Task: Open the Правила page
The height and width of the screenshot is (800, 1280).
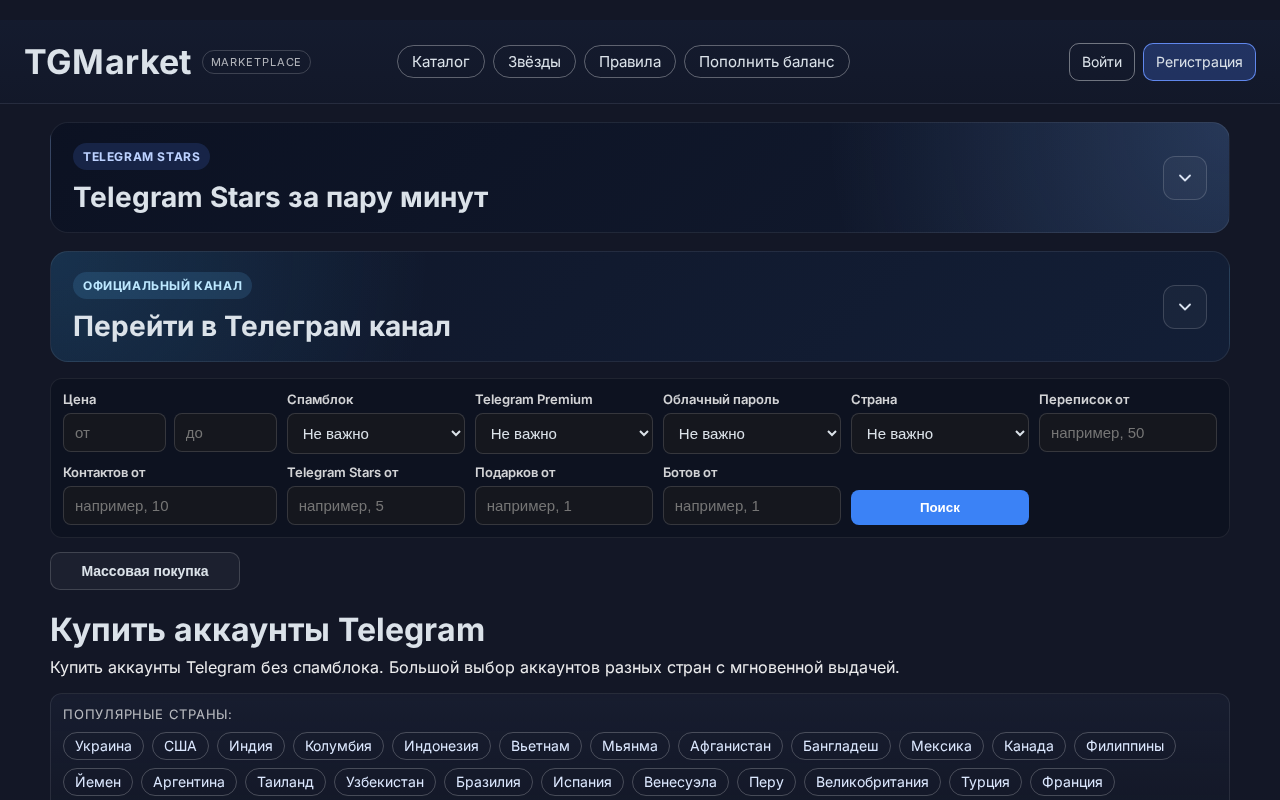Action: pos(630,62)
